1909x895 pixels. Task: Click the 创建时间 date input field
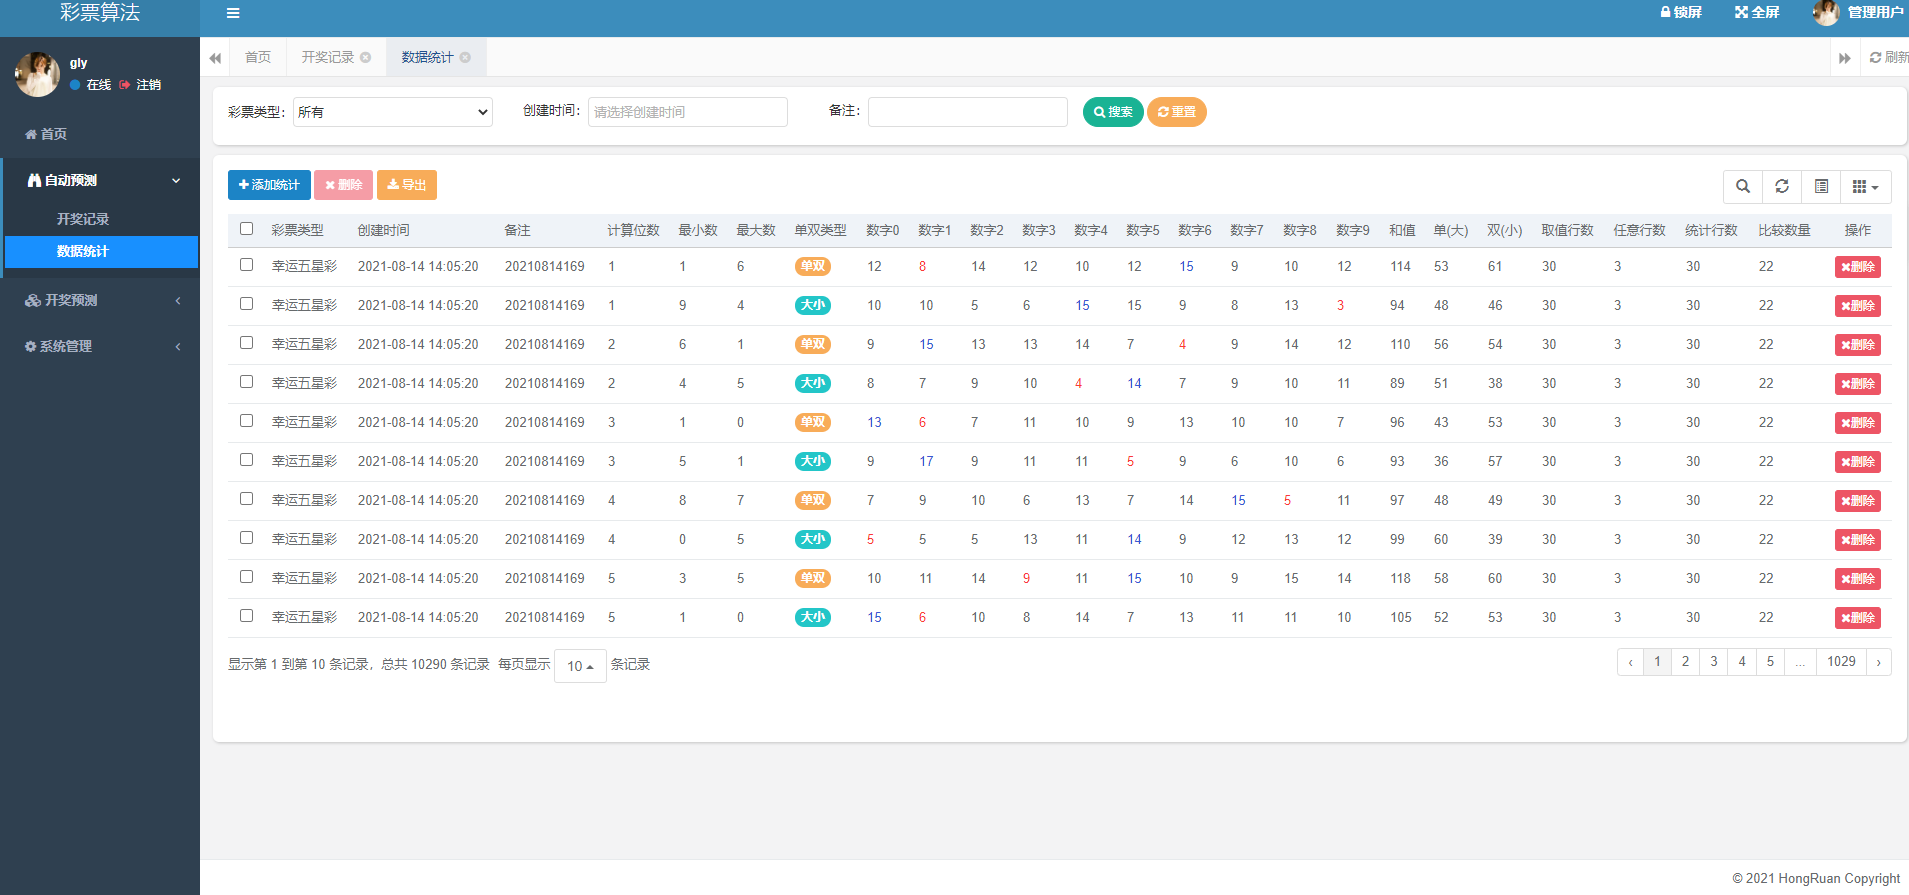(688, 112)
